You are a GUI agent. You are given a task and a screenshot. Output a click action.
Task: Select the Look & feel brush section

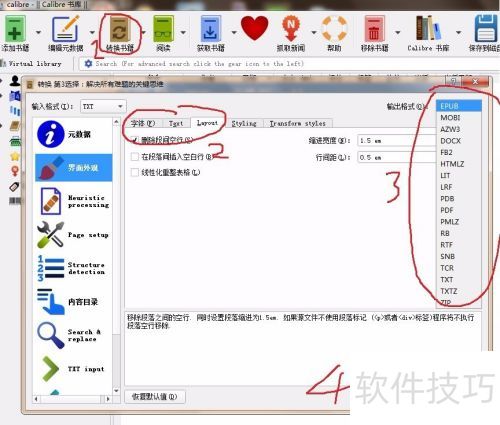pos(73,168)
